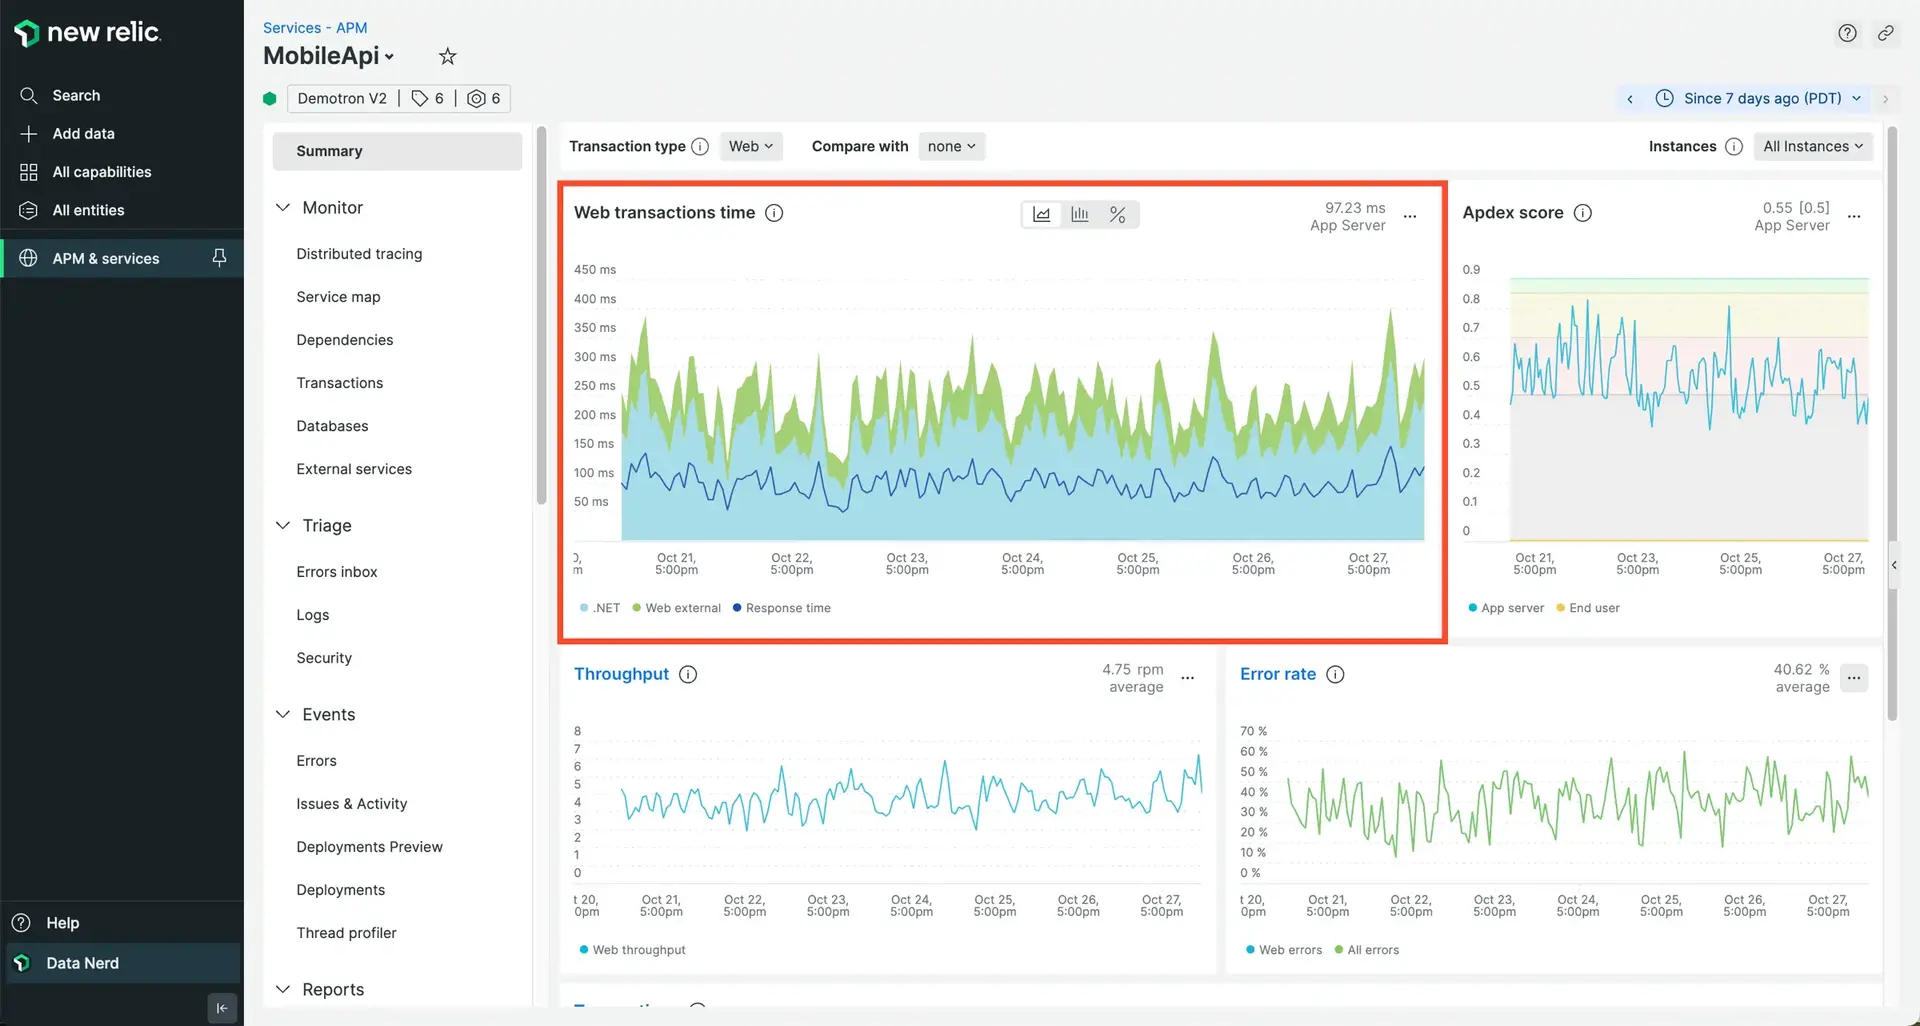Collapse the left navigation sidebar
The width and height of the screenshot is (1920, 1026).
coord(222,1008)
